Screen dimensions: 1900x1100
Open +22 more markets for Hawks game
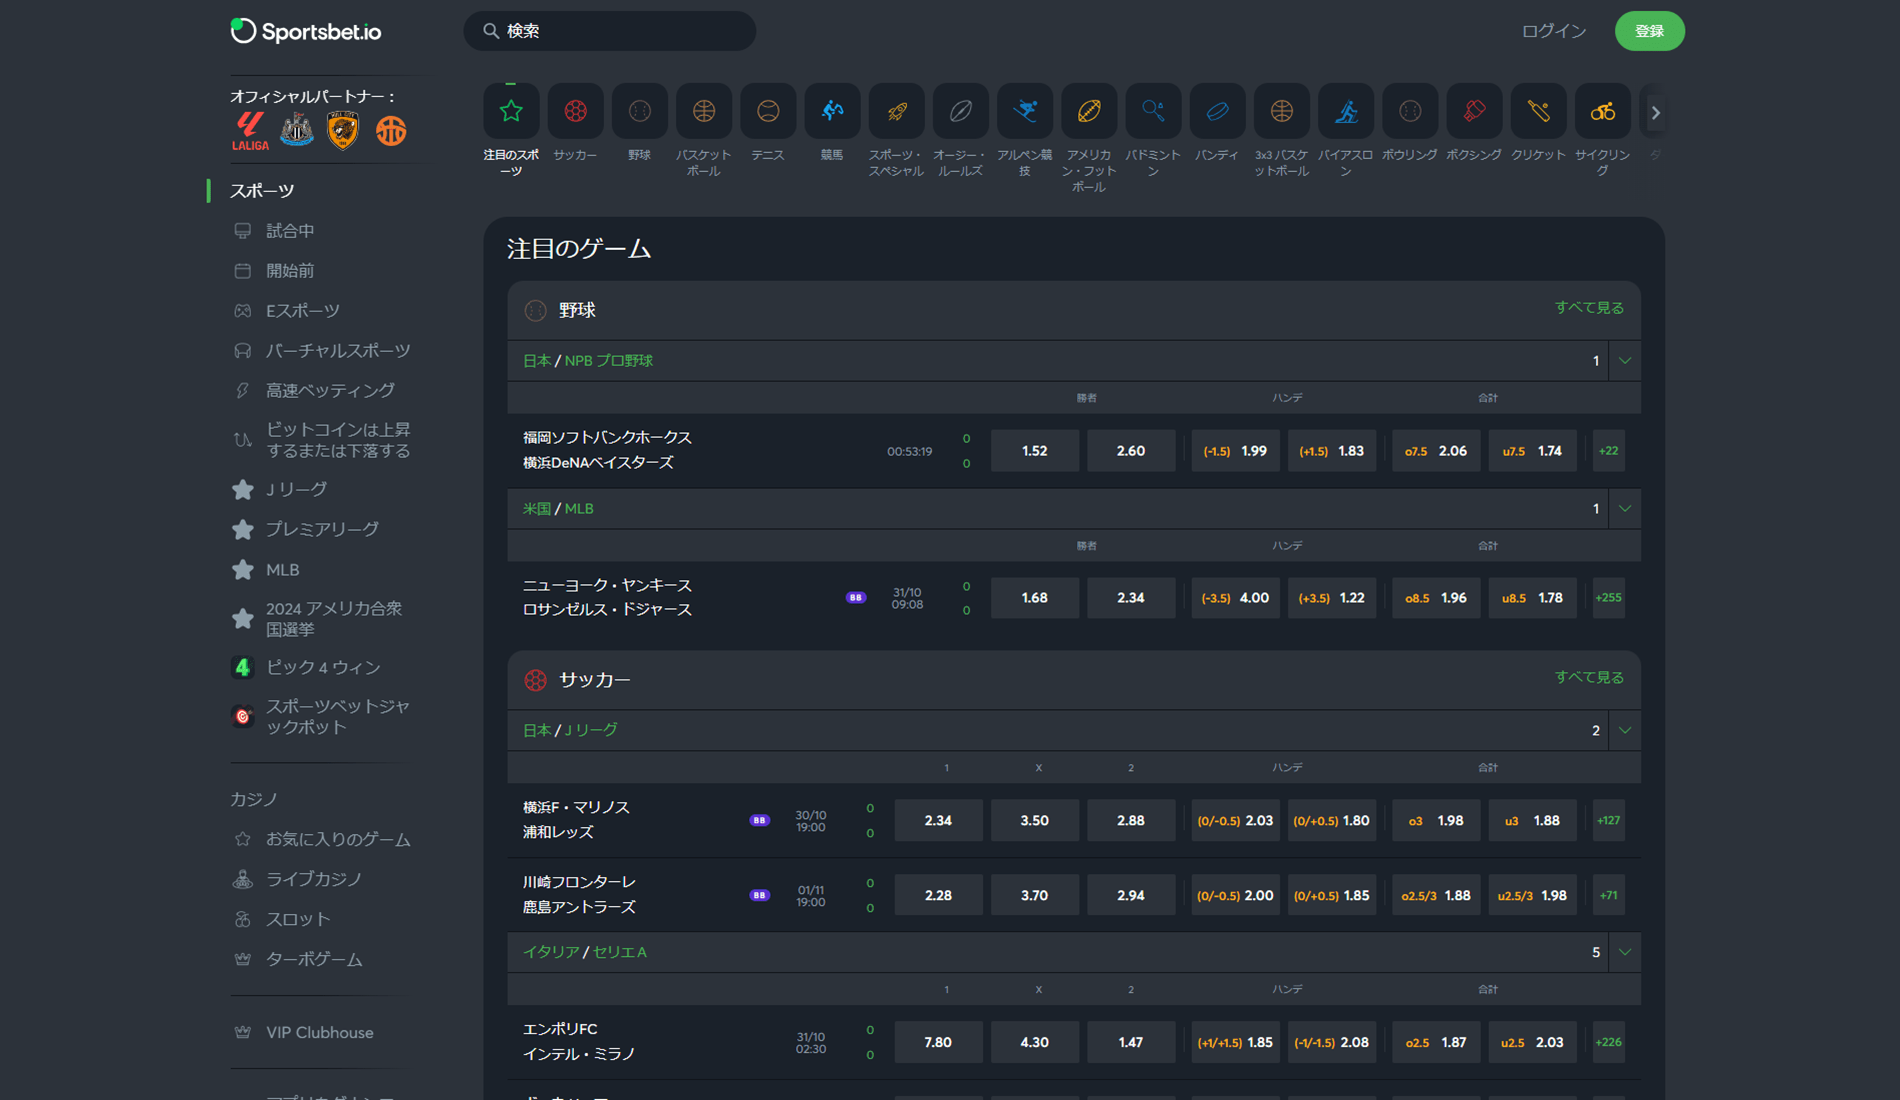(1608, 451)
